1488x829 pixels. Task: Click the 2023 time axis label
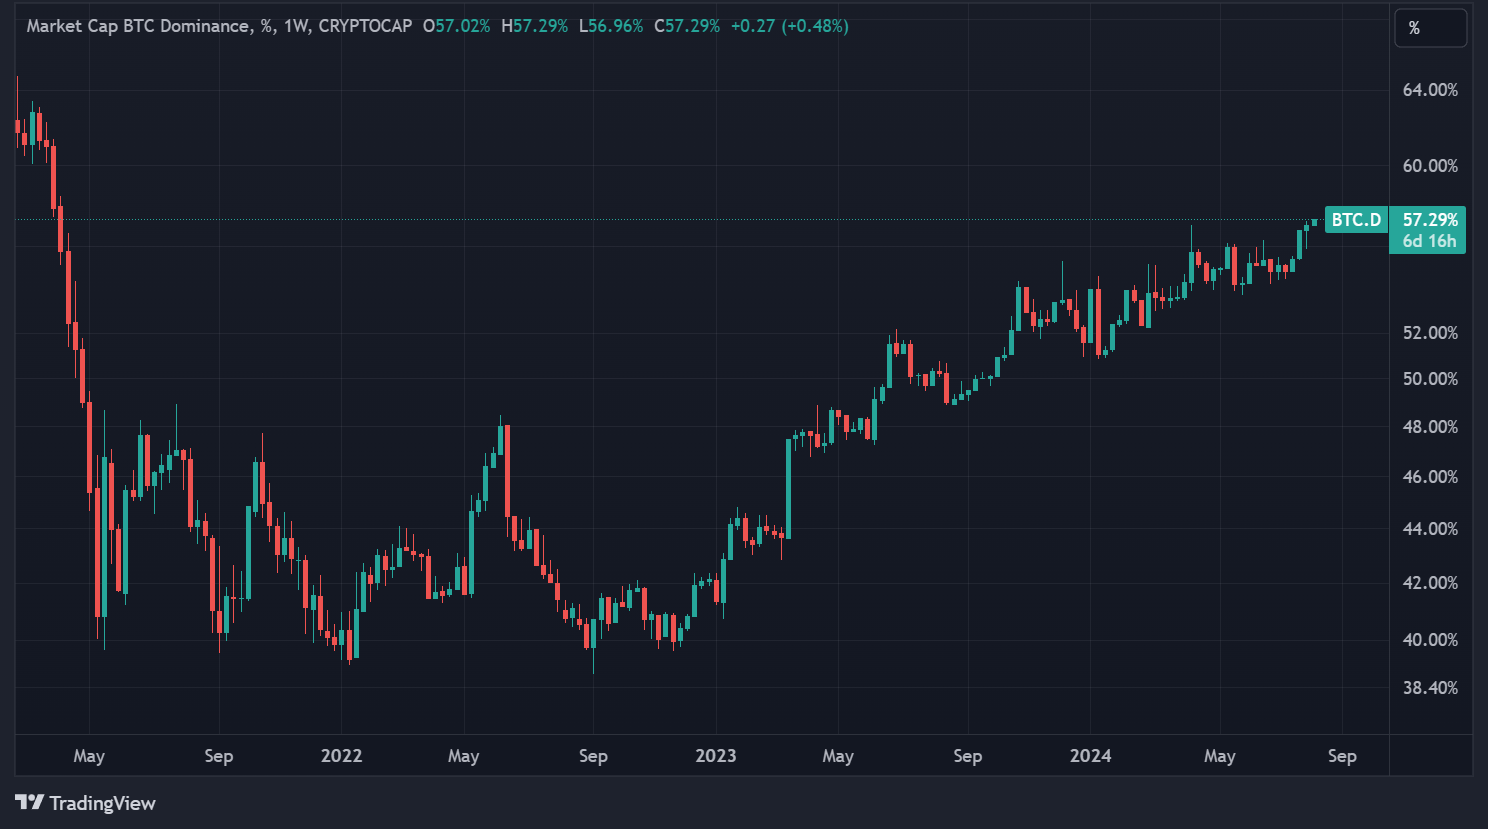[715, 756]
